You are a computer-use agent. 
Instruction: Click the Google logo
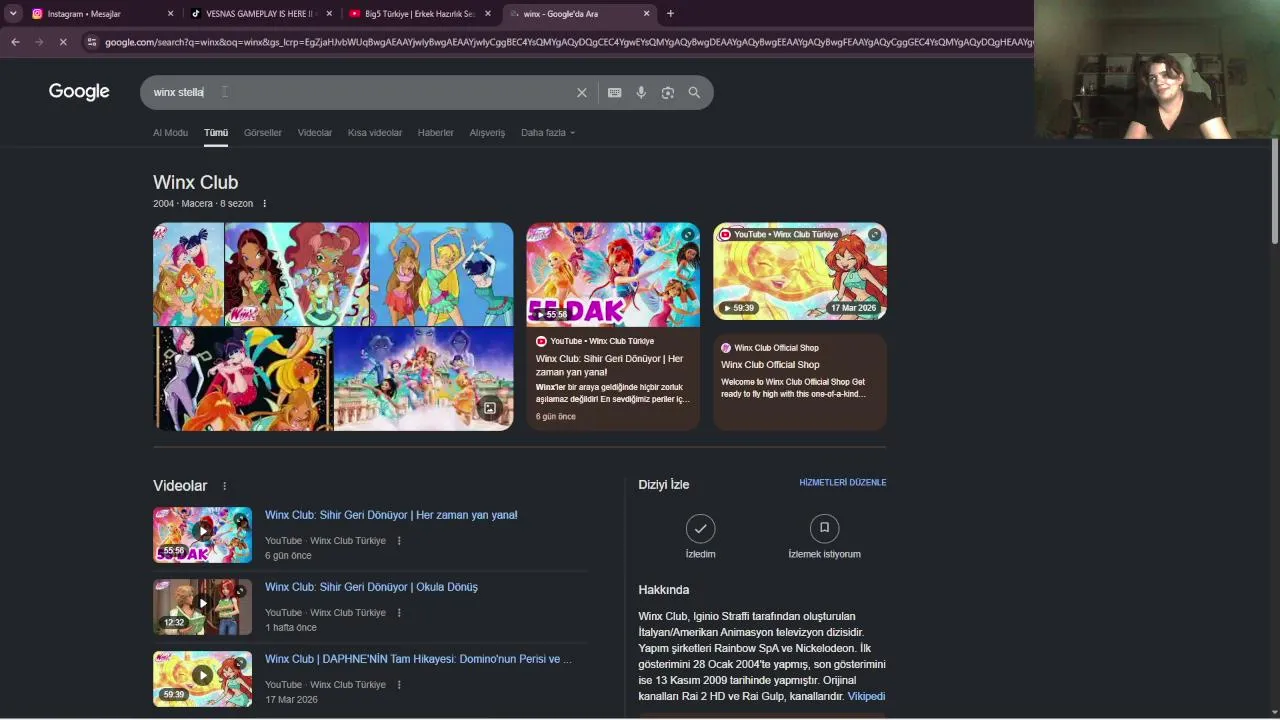[x=79, y=92]
